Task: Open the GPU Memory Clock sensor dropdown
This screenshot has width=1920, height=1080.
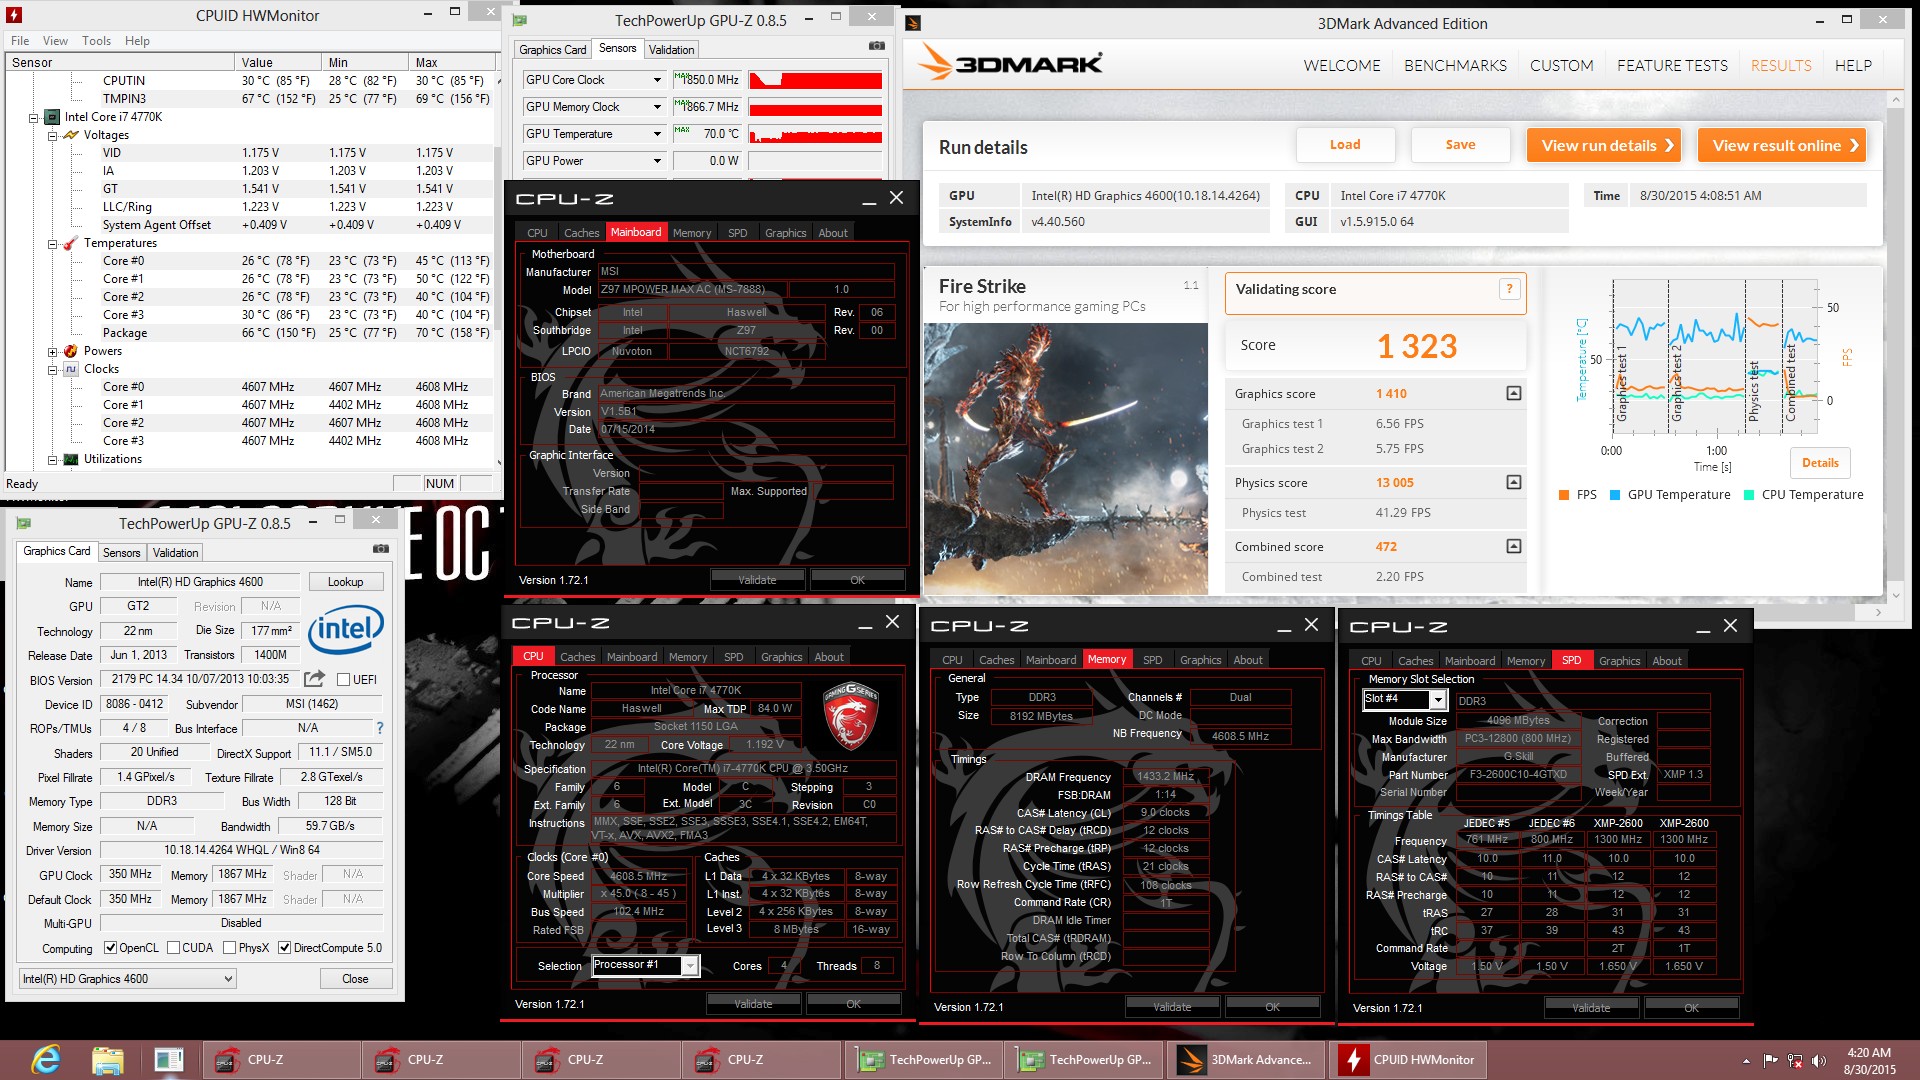Action: (657, 107)
